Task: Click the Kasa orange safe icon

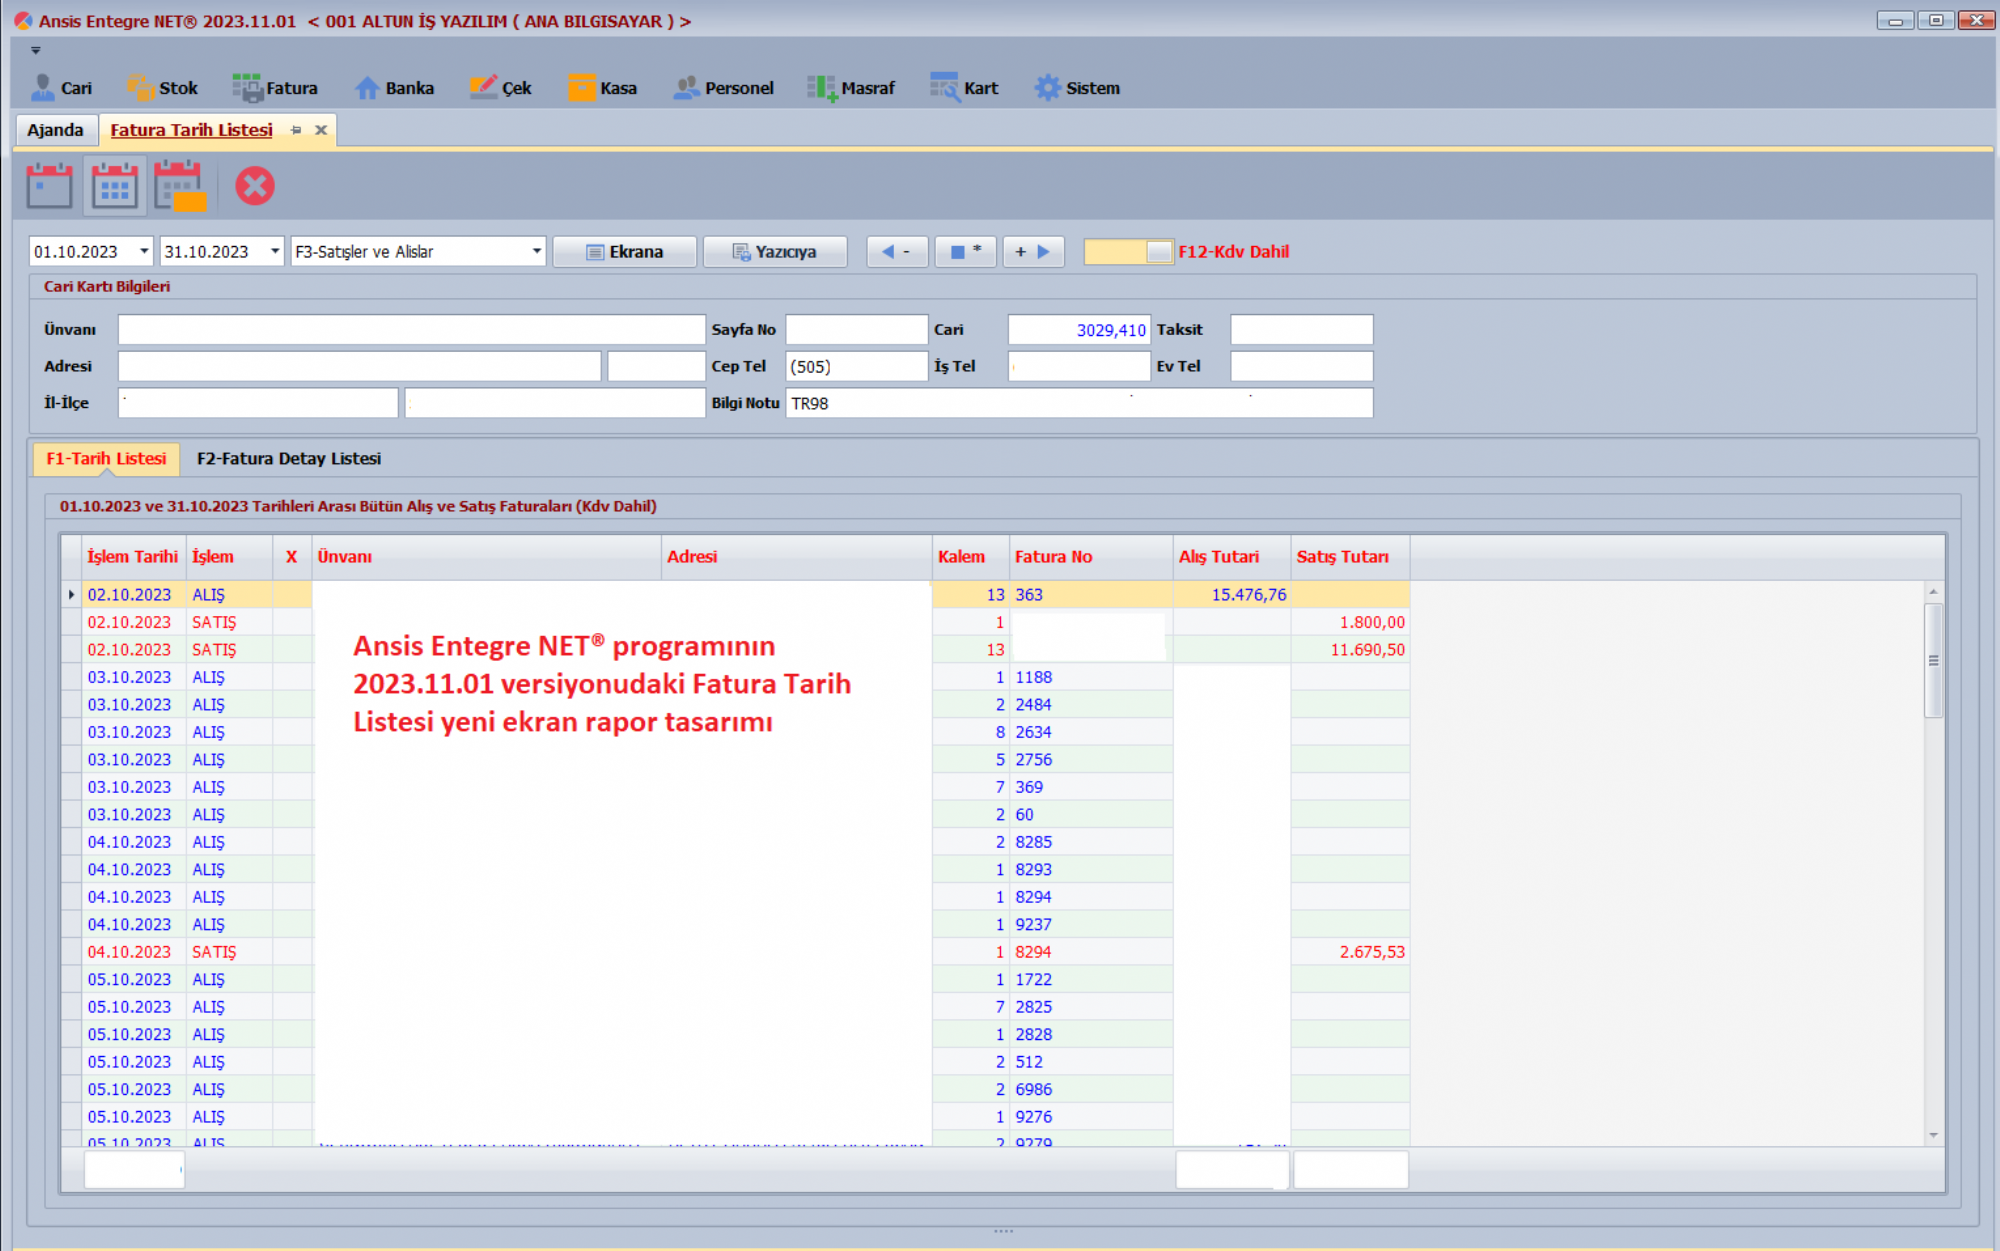Action: 582,88
